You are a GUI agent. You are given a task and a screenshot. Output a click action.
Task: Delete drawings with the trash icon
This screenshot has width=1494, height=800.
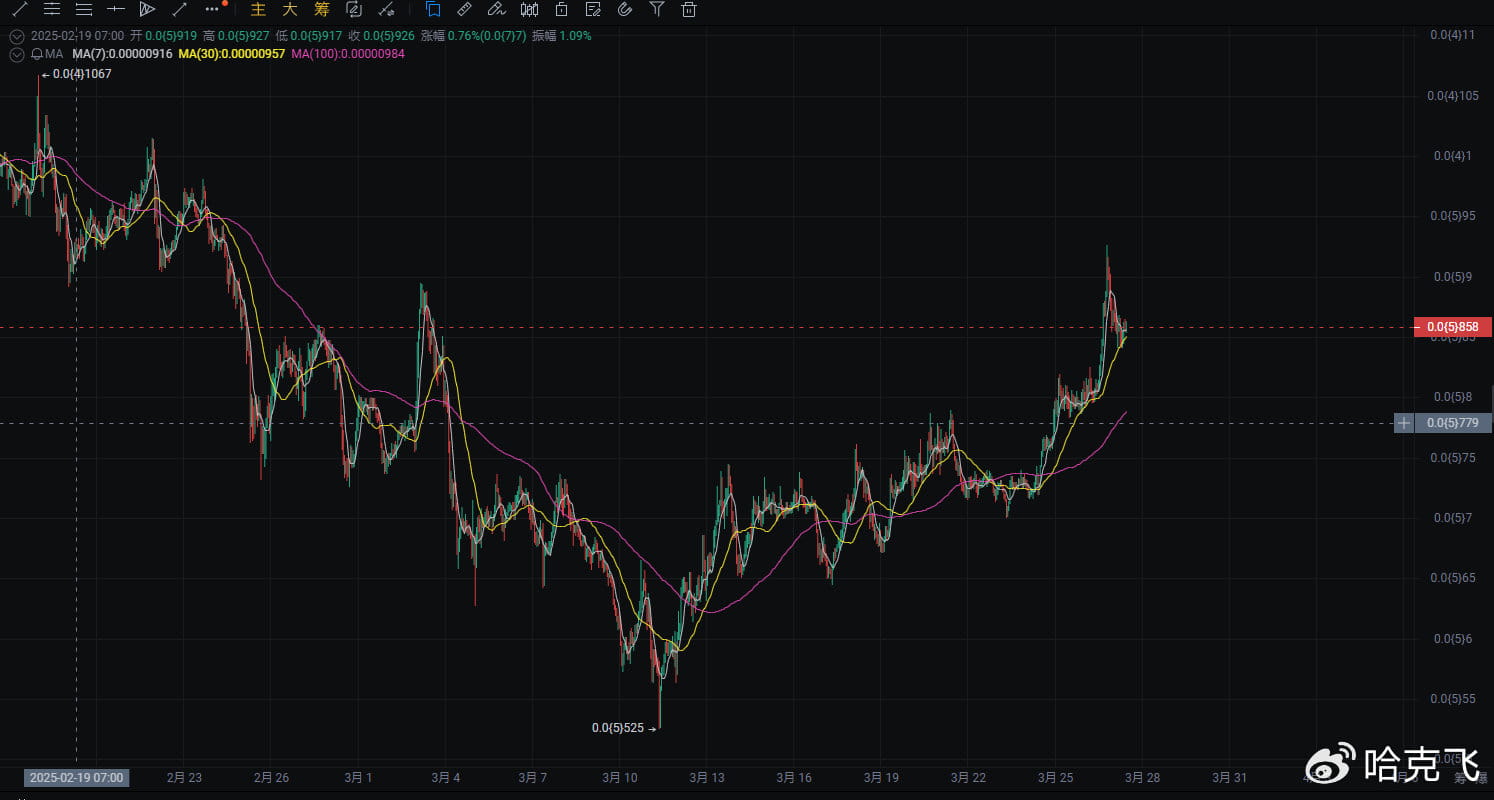click(x=689, y=10)
